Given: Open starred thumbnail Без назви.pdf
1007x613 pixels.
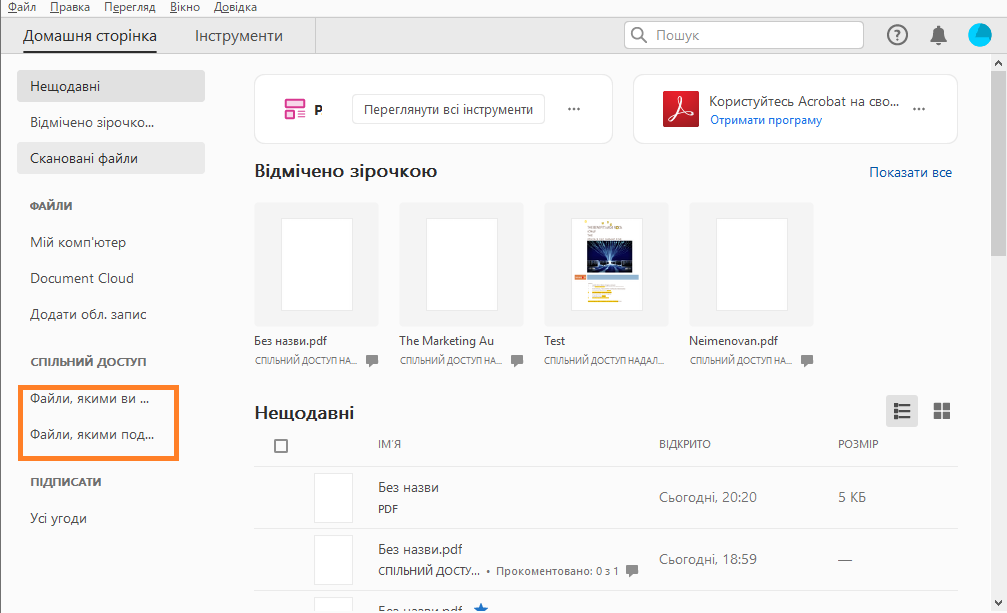Looking at the screenshot, I should pos(317,264).
